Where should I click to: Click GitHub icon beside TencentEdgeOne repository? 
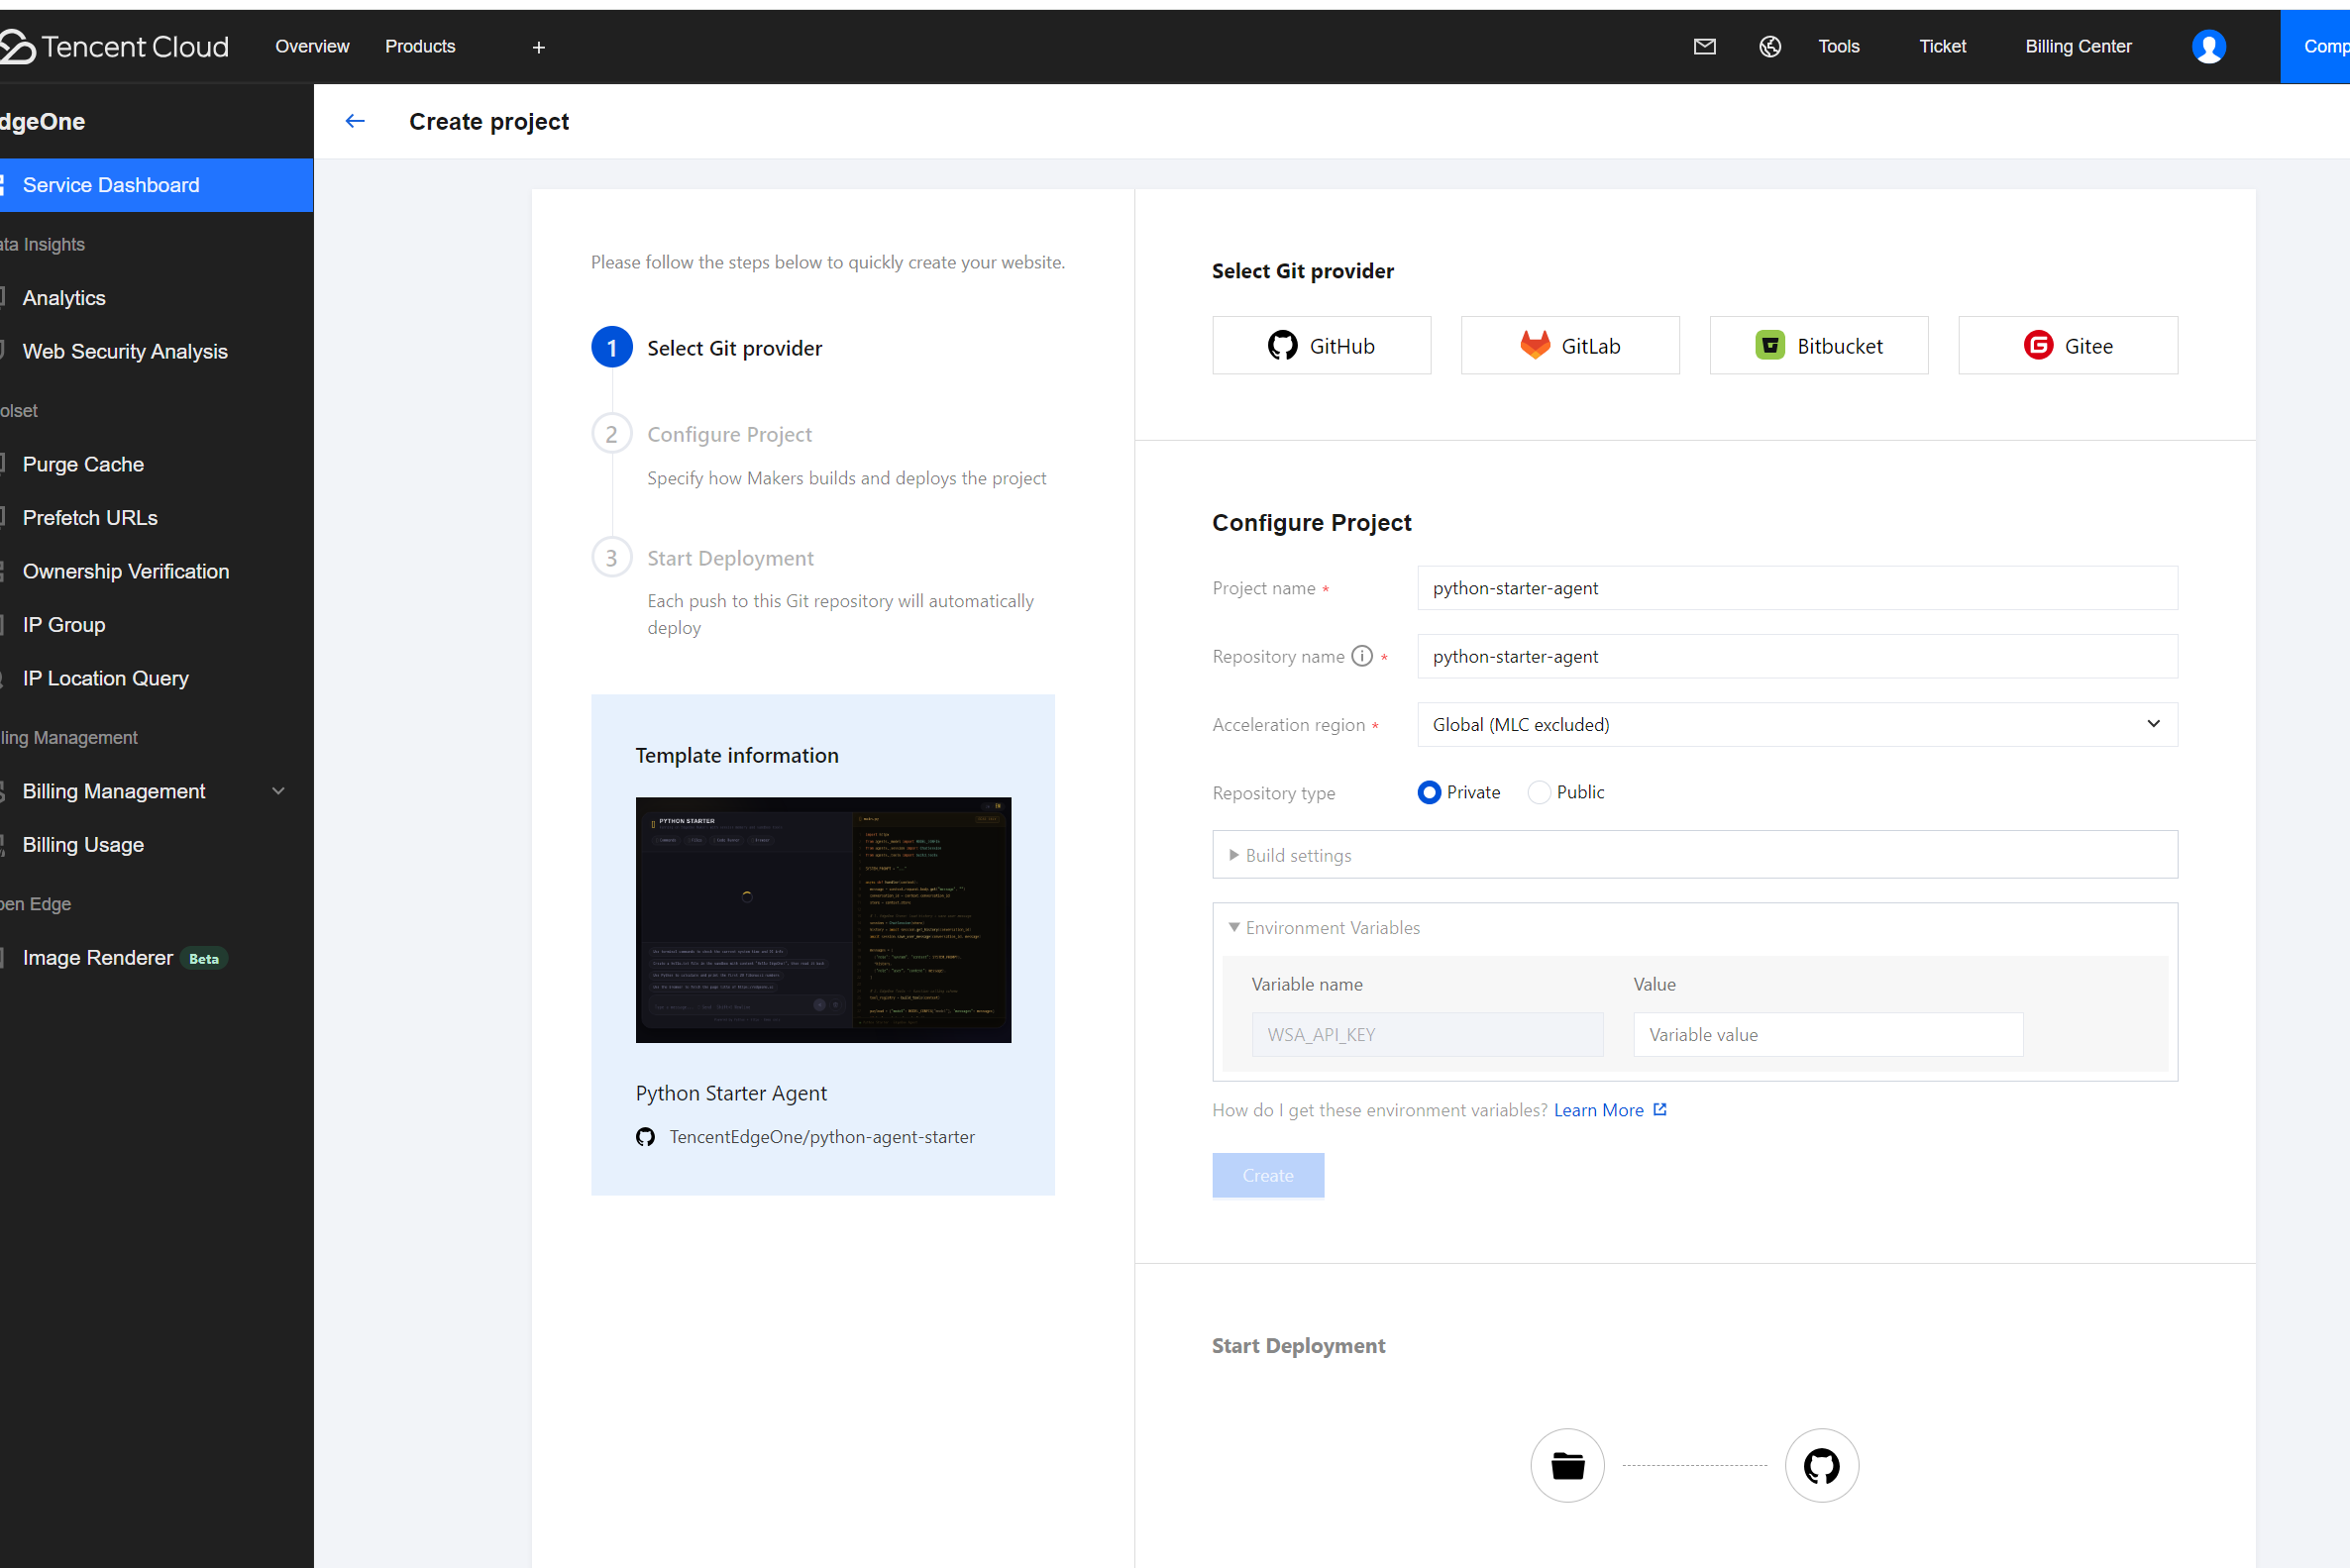646,1137
